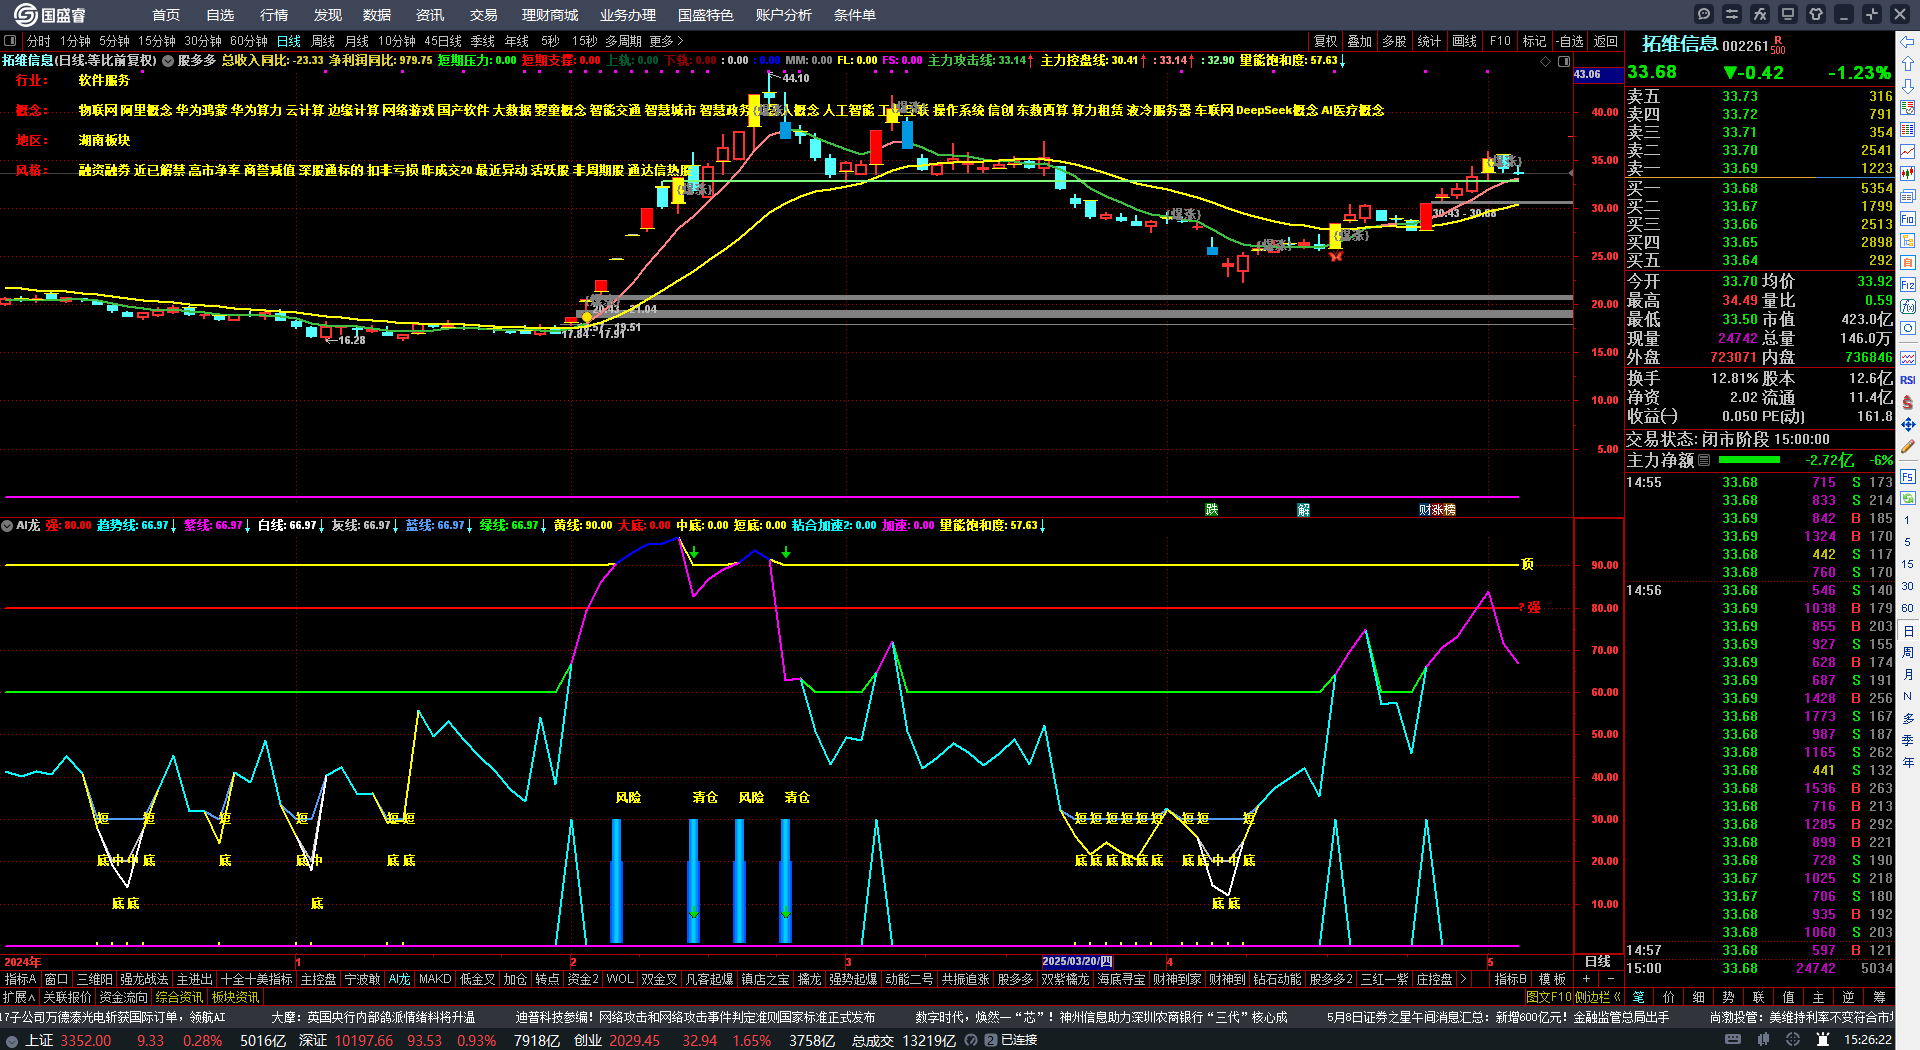Click the chess rook icon in status bar
1920x1050 pixels.
(1822, 1040)
